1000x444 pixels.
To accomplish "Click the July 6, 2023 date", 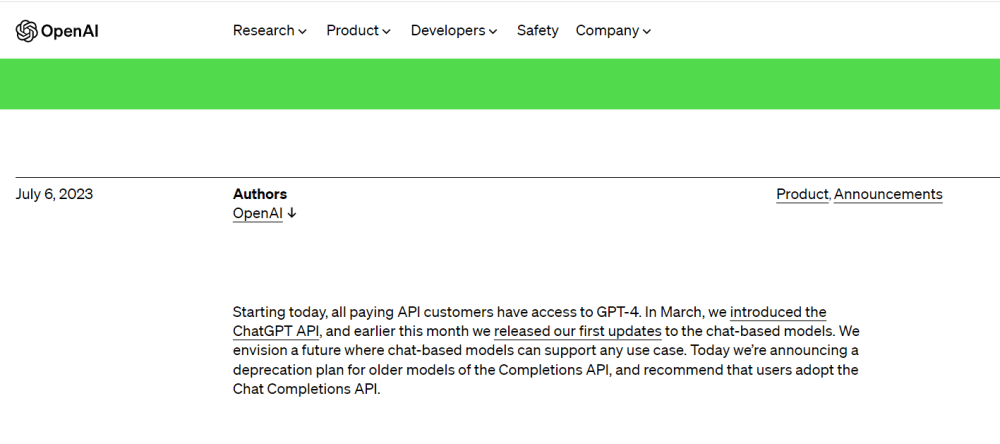I will [54, 194].
